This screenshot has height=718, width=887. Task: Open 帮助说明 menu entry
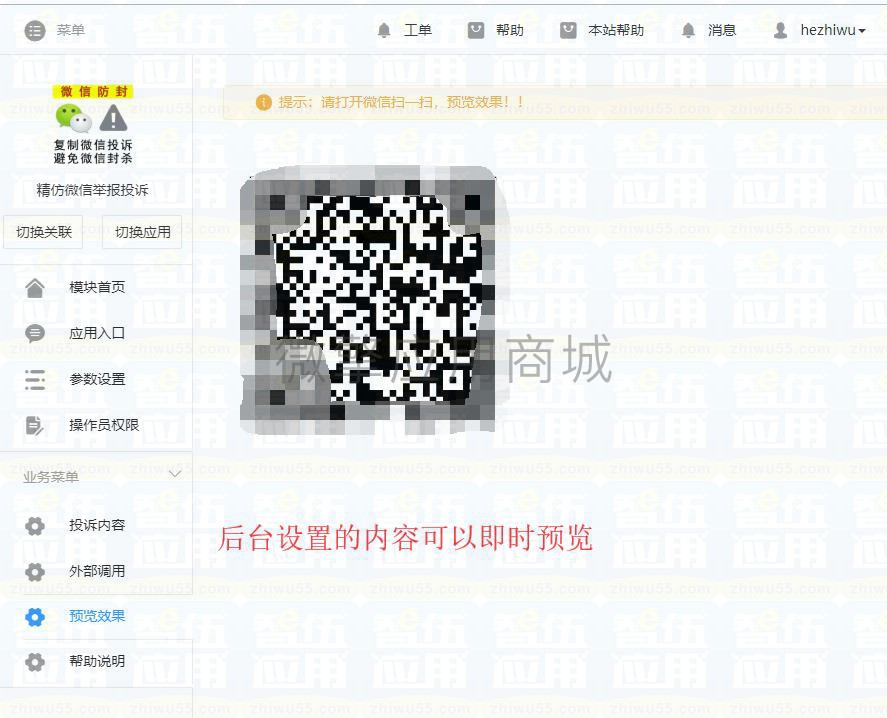97,661
